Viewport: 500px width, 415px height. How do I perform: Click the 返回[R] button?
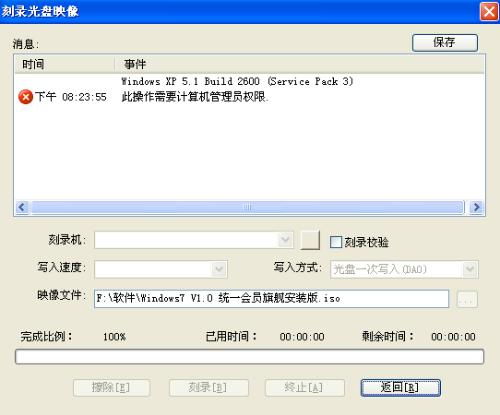pos(400,388)
